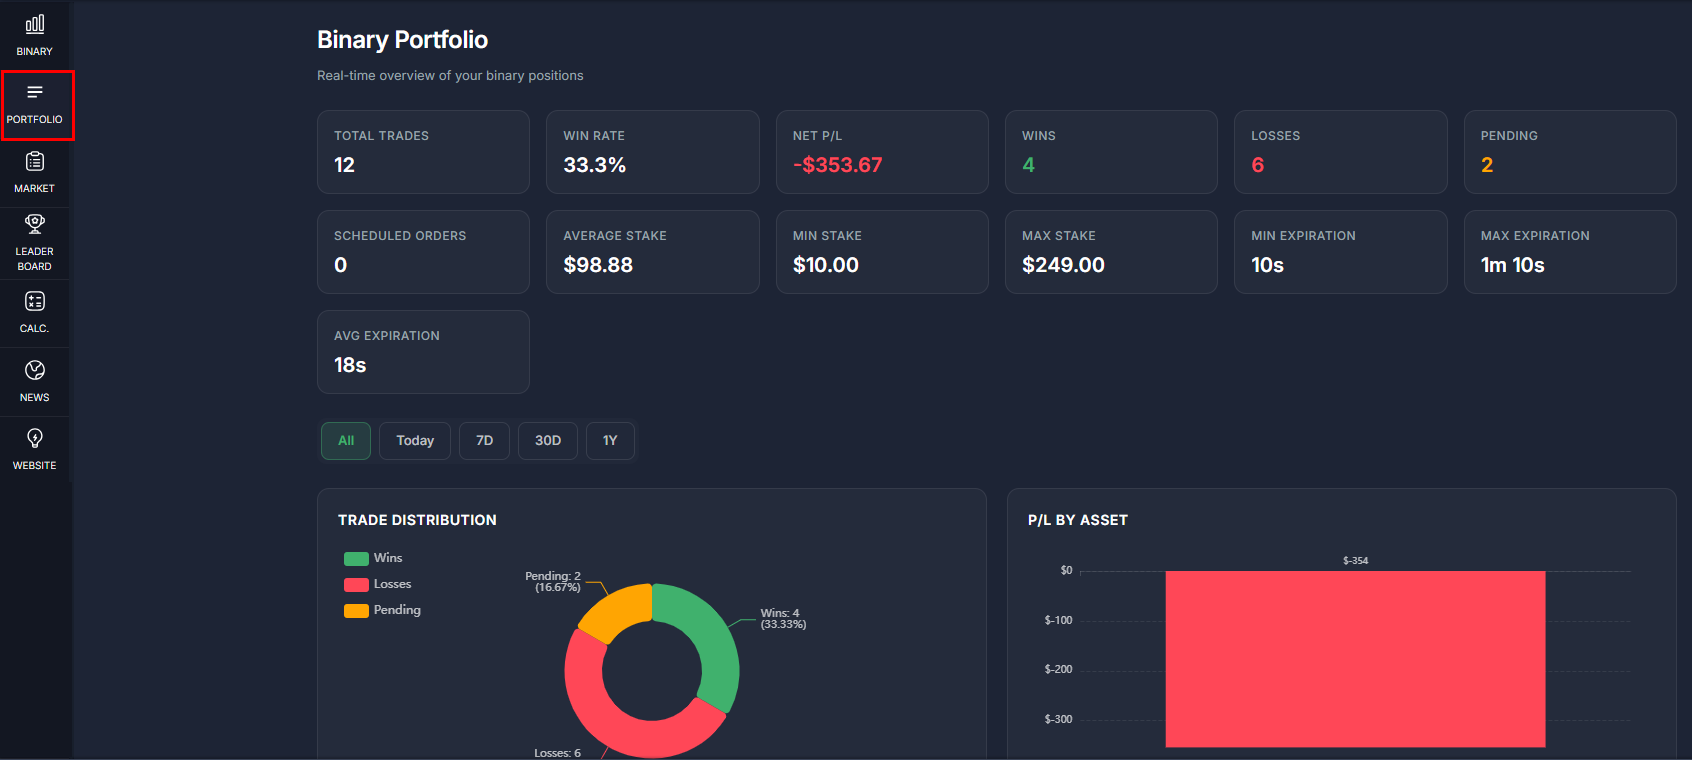Toggle Pending series in chart legend
Image resolution: width=1692 pixels, height=760 pixels.
click(x=383, y=610)
